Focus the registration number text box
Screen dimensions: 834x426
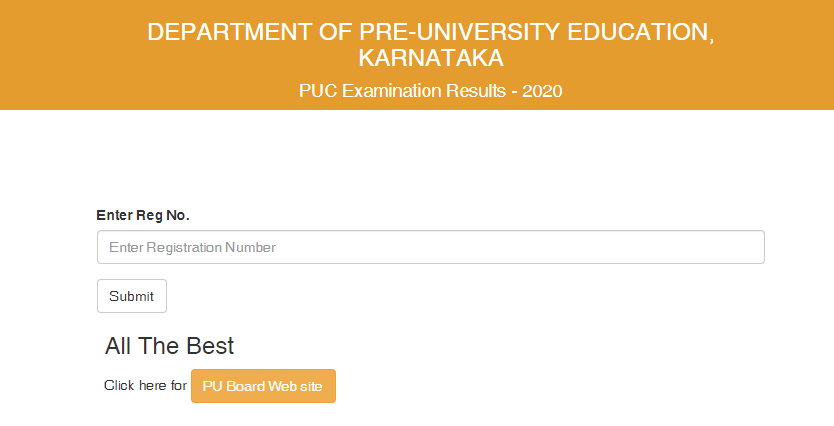[430, 247]
